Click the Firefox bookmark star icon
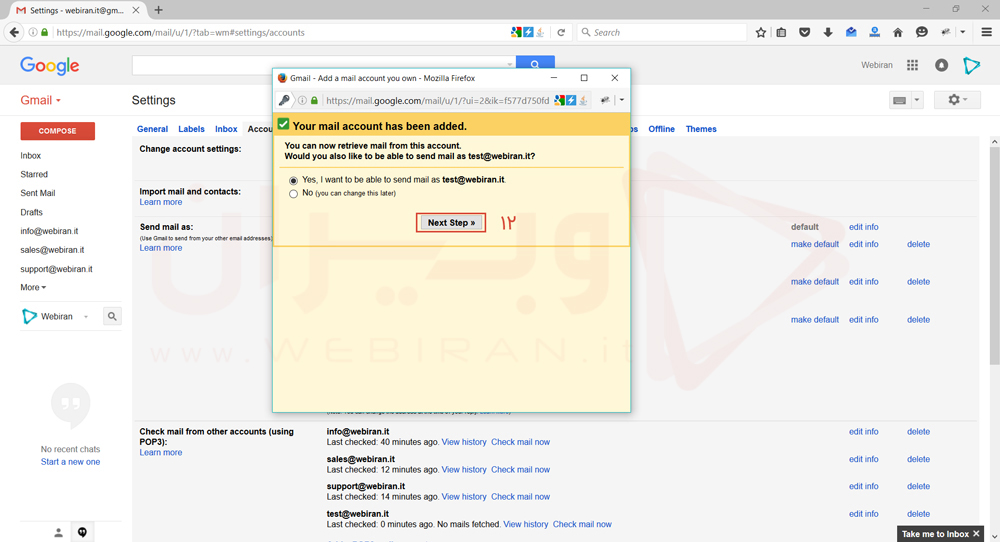1000x542 pixels. (761, 32)
